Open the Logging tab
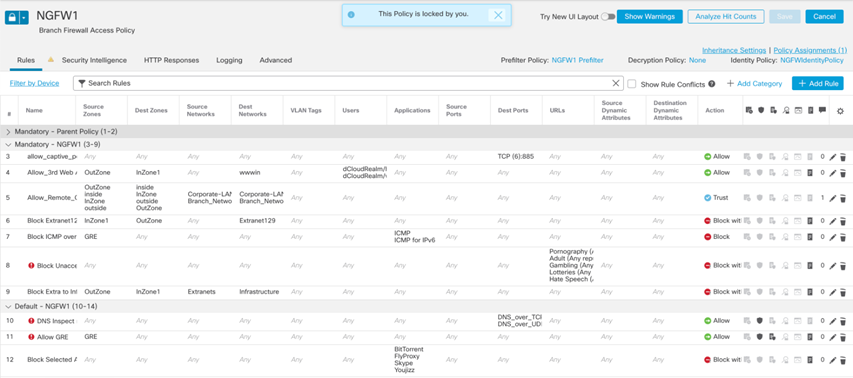This screenshot has width=853, height=378. pyautogui.click(x=229, y=60)
